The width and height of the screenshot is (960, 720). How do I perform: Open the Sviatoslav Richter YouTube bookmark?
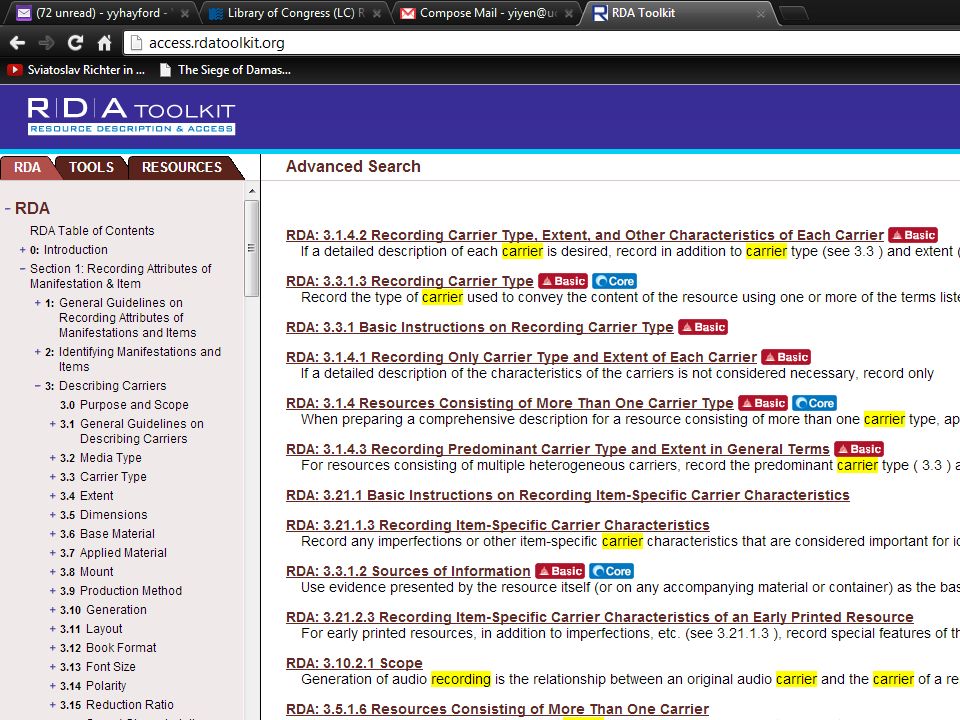pos(76,70)
